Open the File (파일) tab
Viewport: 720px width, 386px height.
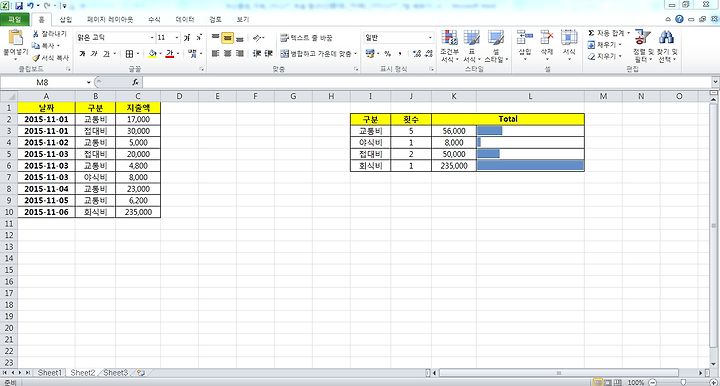15,19
